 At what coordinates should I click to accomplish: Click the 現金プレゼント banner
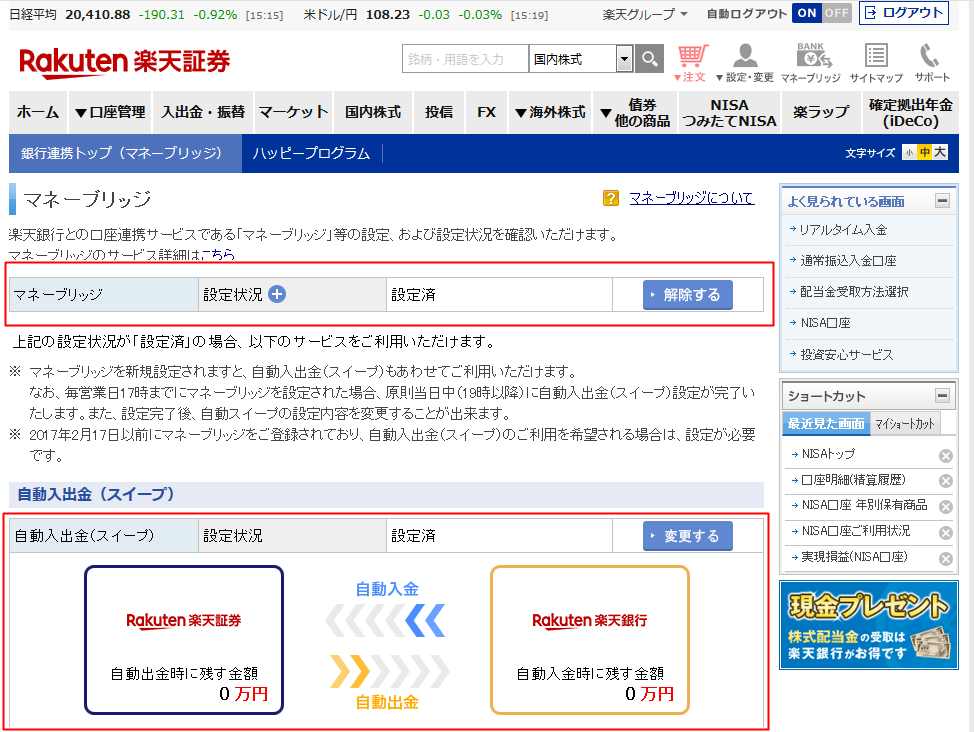(x=869, y=625)
